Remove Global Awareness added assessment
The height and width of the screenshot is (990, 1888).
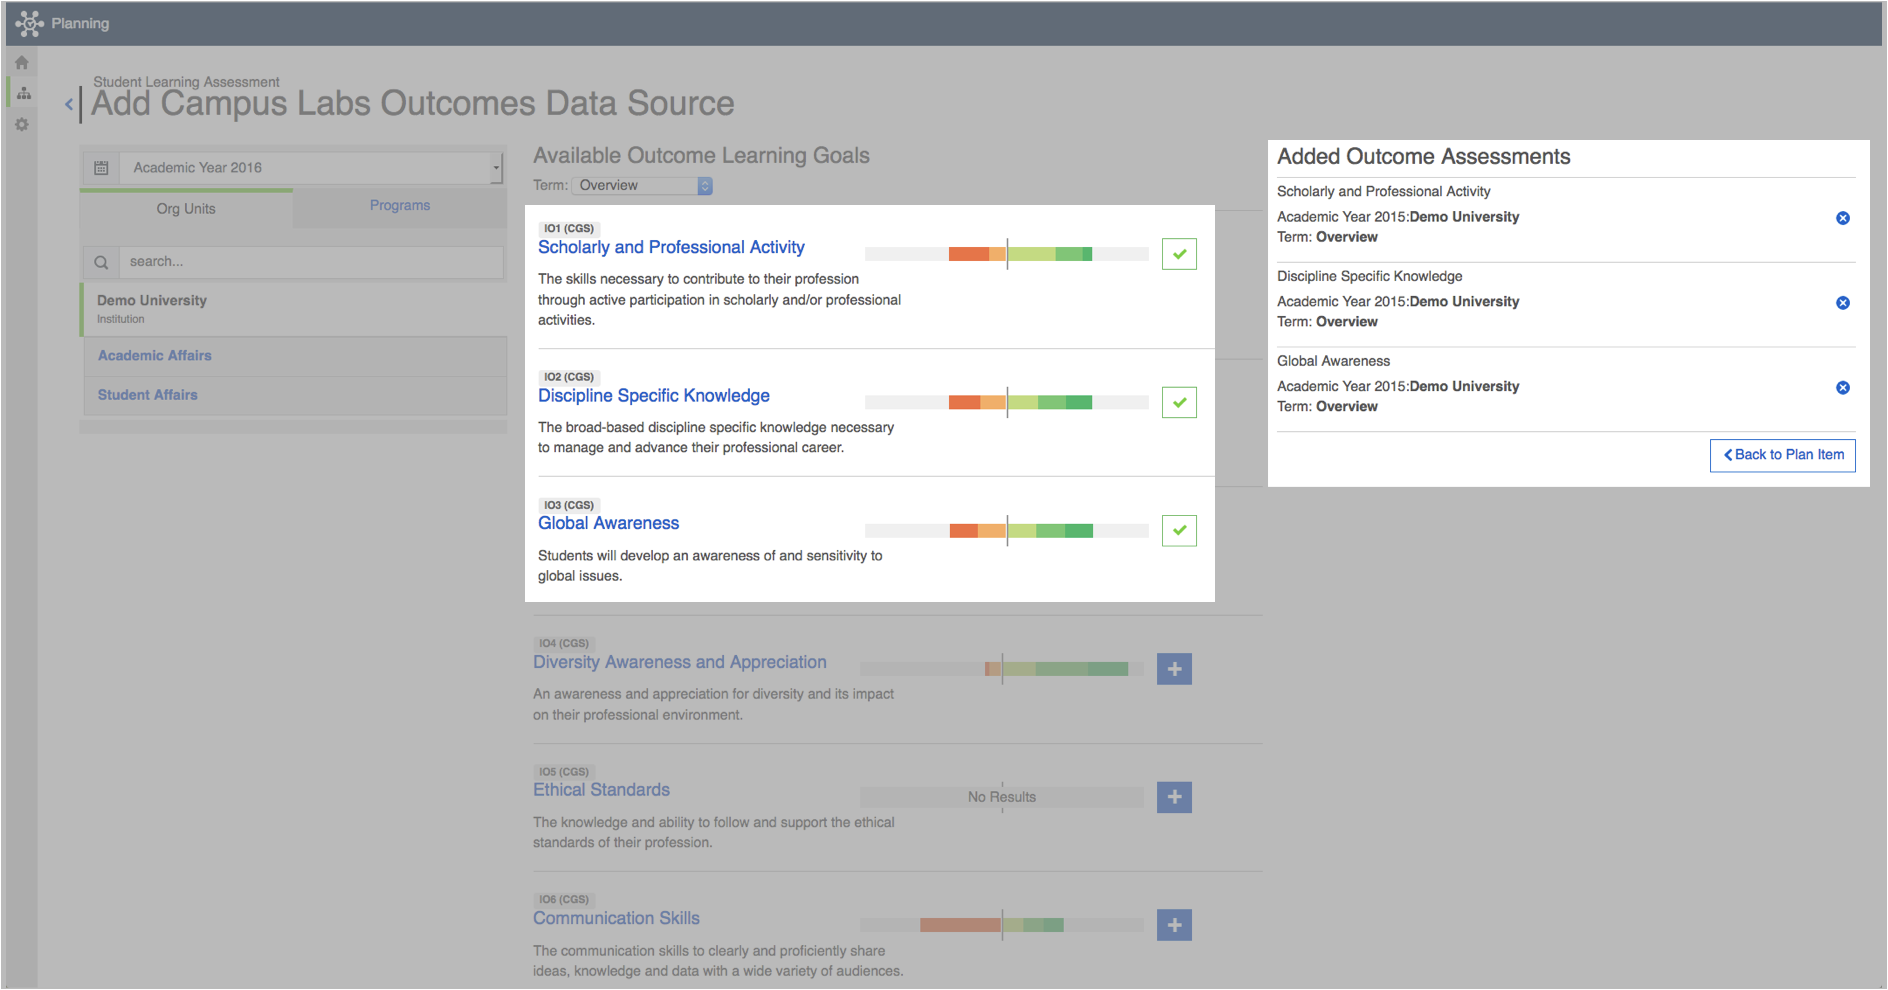click(1843, 388)
